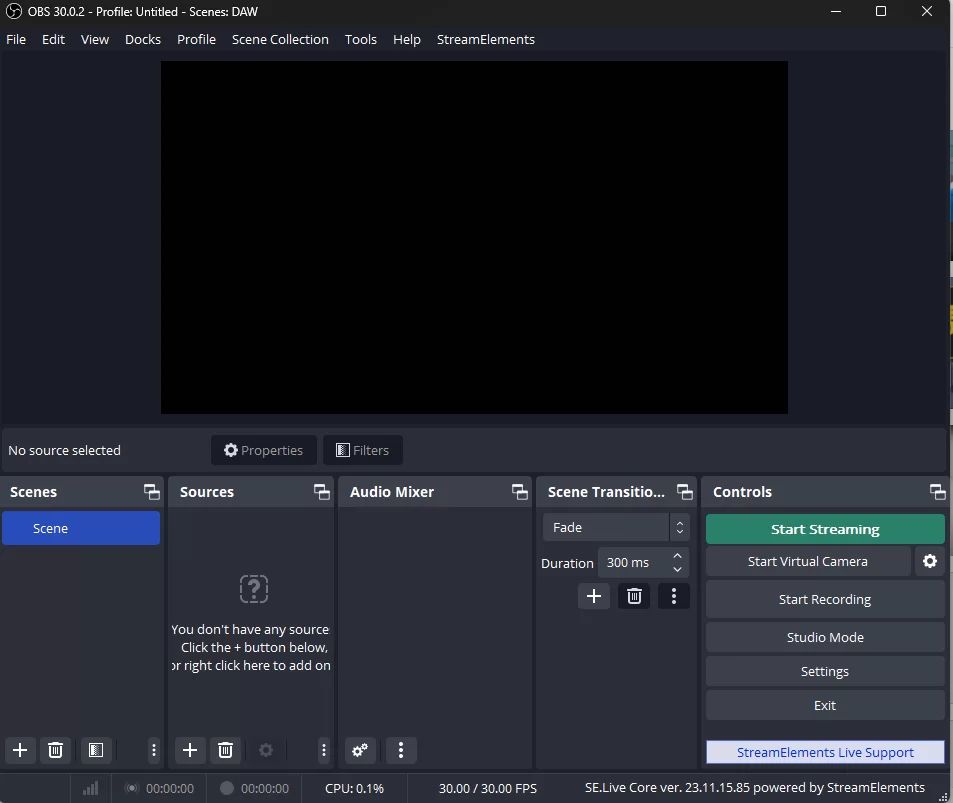Click the No source selected label
This screenshot has height=803, width=953.
64,450
